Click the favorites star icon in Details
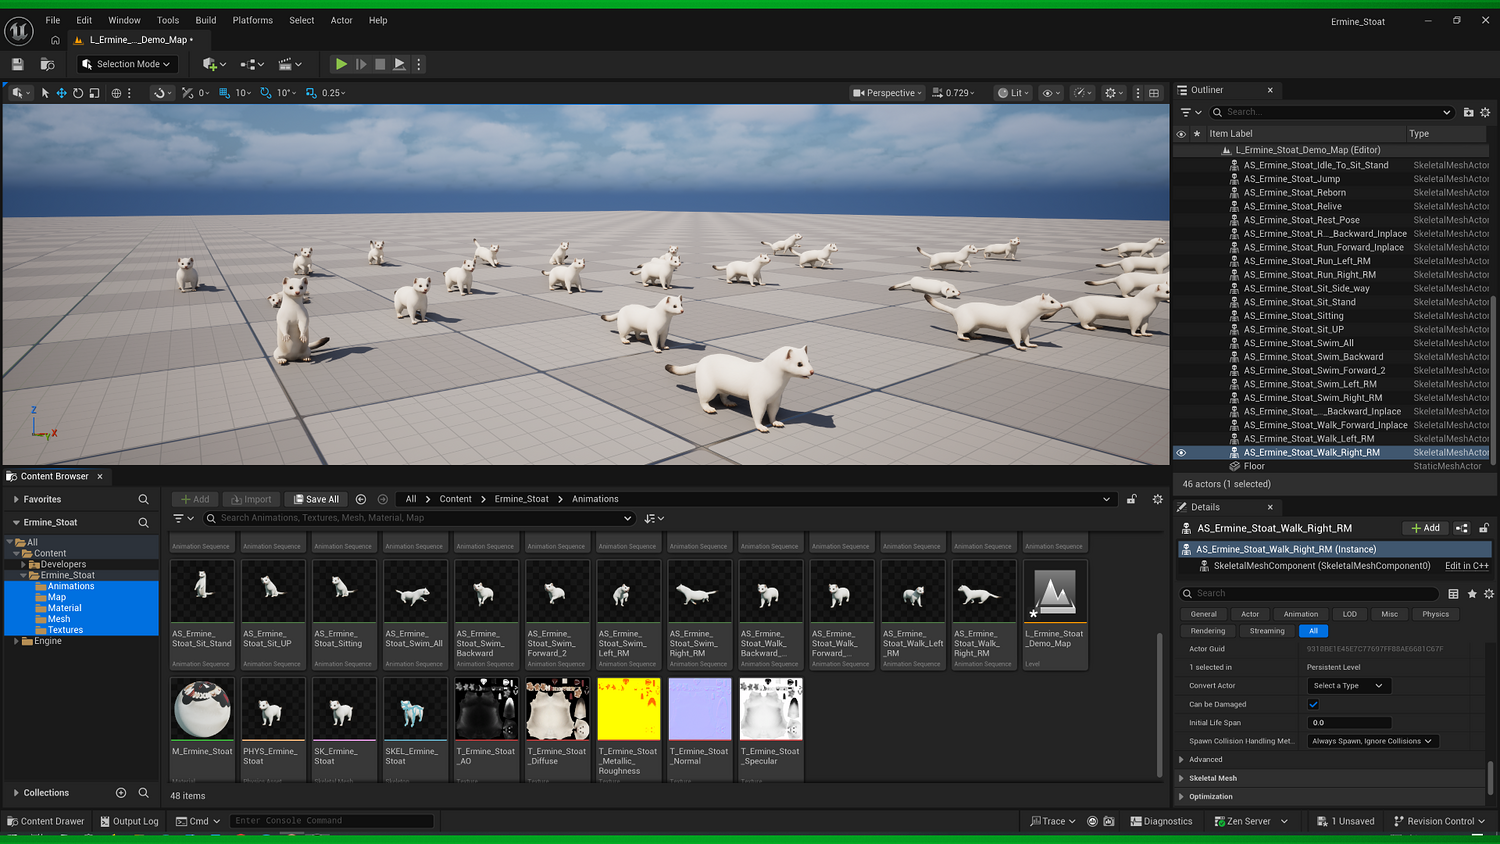This screenshot has width=1500, height=844. (x=1472, y=594)
